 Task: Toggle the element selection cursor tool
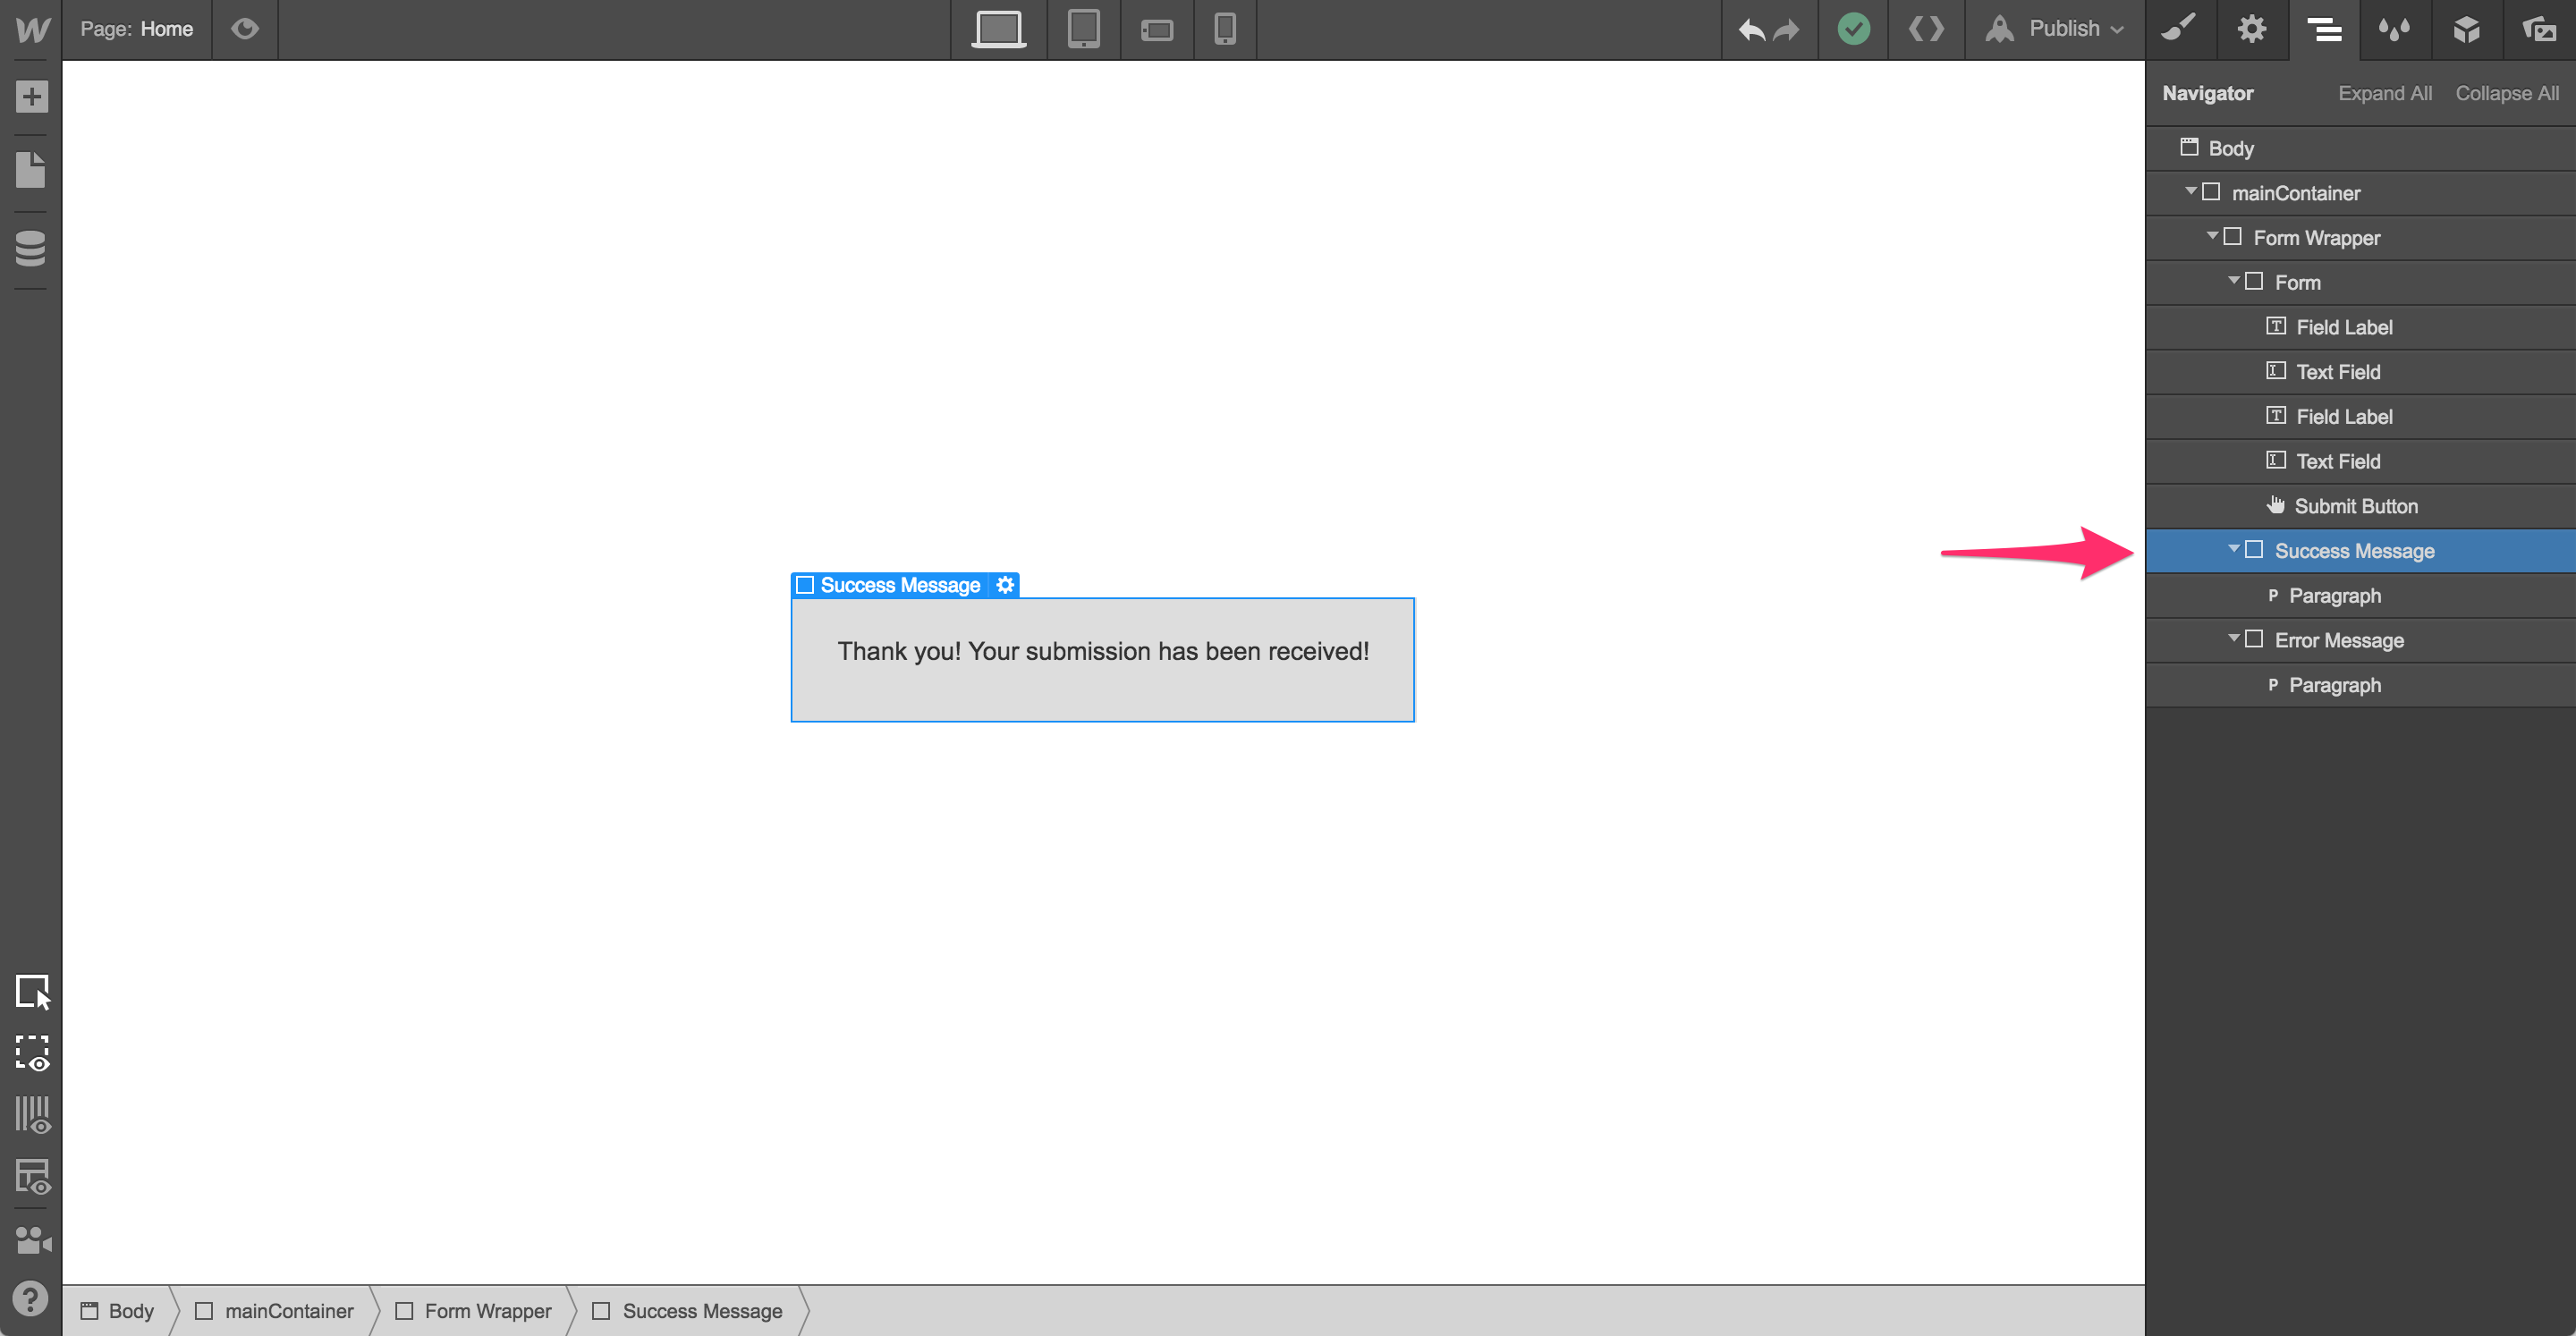point(32,991)
